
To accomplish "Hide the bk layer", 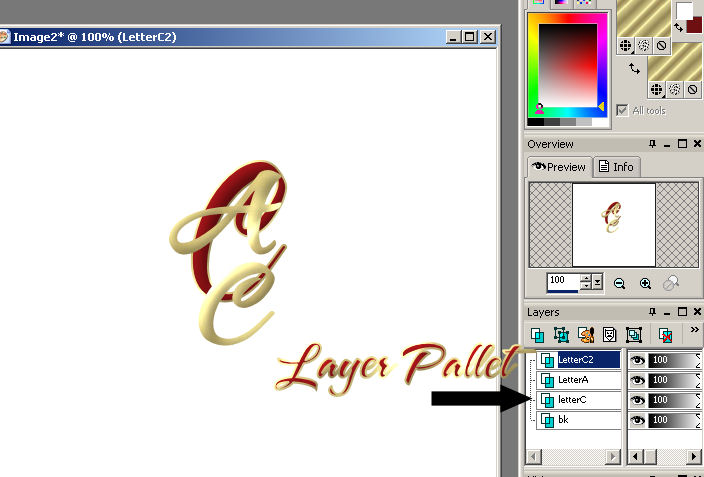I will [x=636, y=420].
